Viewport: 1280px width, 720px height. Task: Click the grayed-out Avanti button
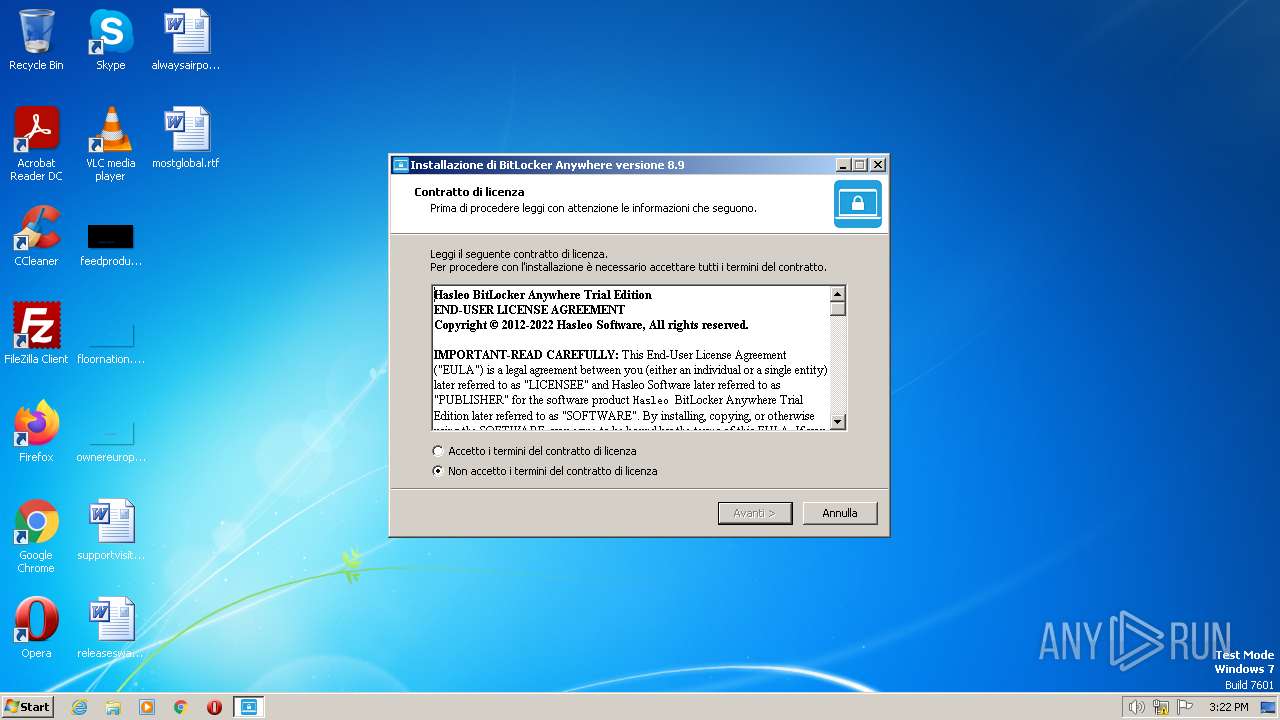(x=755, y=513)
